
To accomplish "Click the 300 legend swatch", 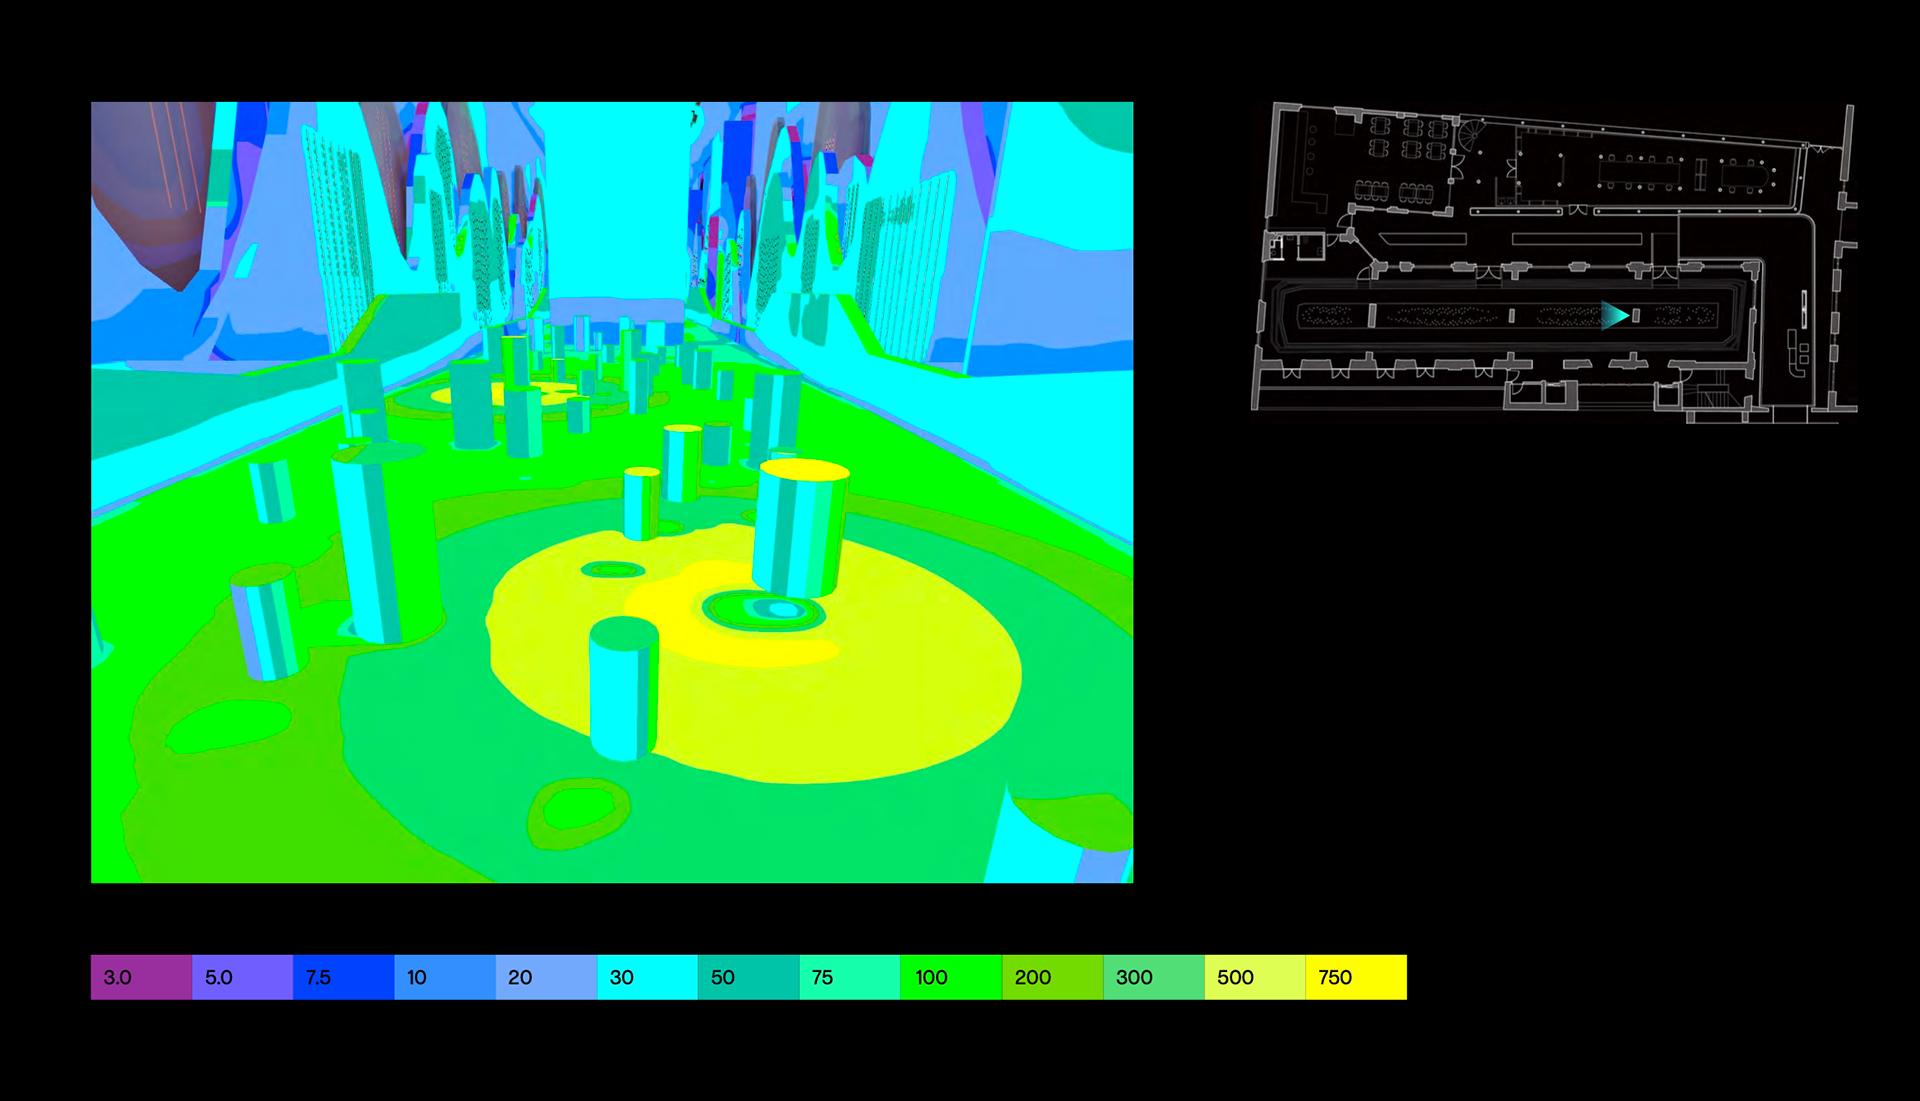I will coord(1153,977).
